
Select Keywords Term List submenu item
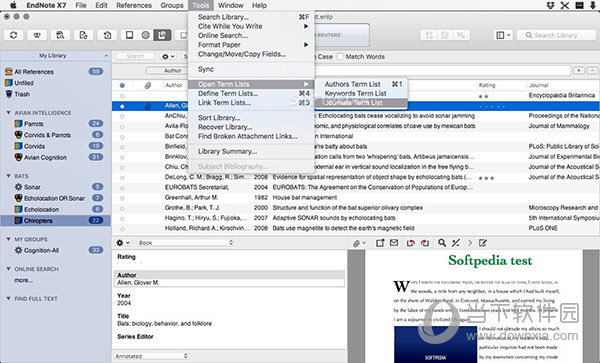tap(361, 93)
